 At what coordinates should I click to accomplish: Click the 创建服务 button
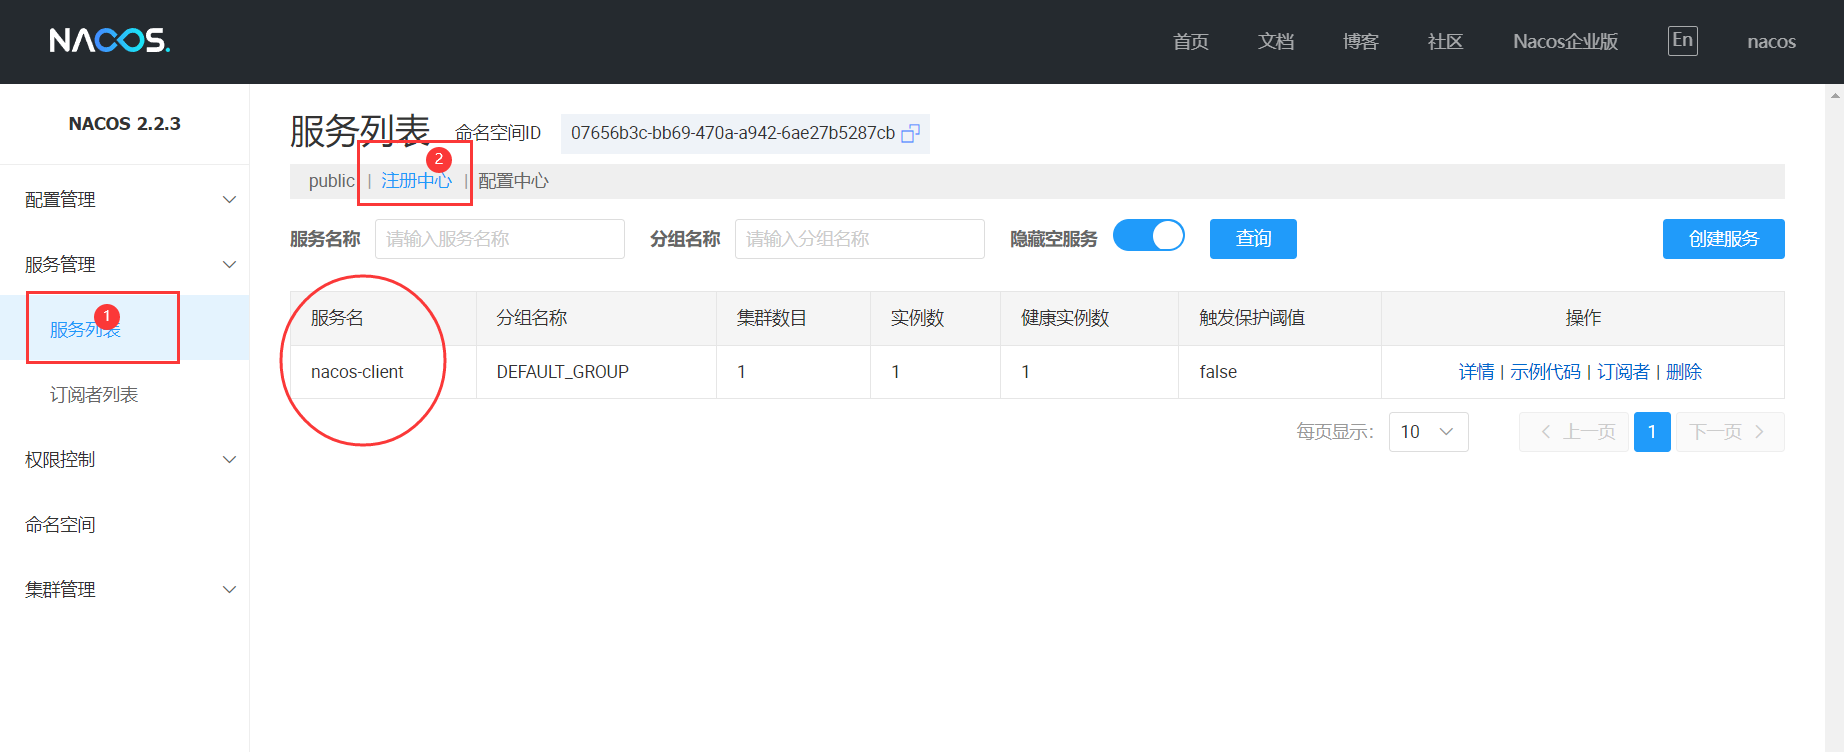(x=1723, y=239)
